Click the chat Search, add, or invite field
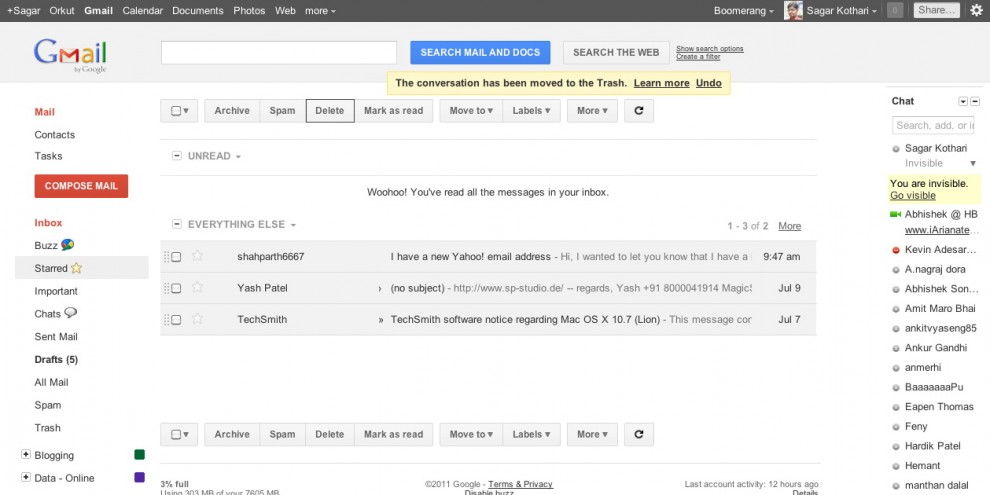The image size is (990, 495). (x=934, y=125)
